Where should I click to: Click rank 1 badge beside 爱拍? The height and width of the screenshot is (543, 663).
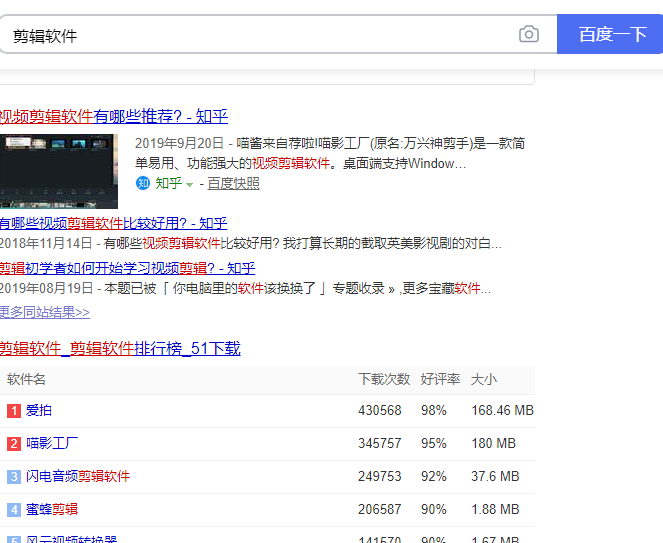pyautogui.click(x=14, y=411)
